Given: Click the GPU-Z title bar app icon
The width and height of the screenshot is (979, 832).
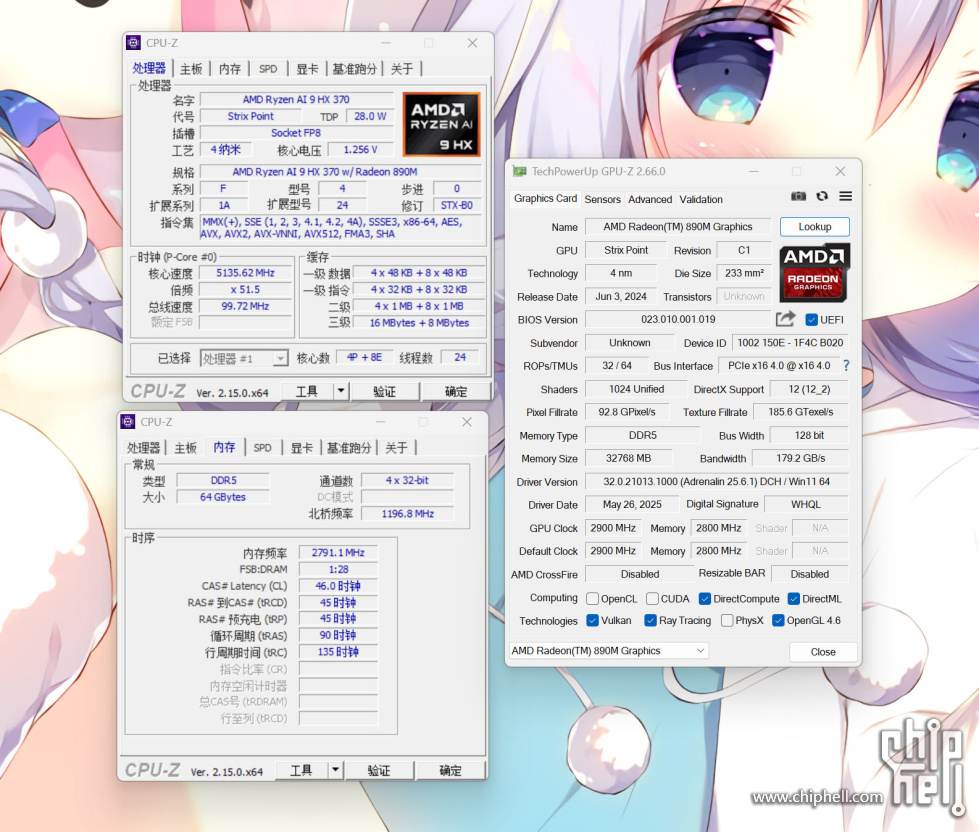Looking at the screenshot, I should click(519, 171).
